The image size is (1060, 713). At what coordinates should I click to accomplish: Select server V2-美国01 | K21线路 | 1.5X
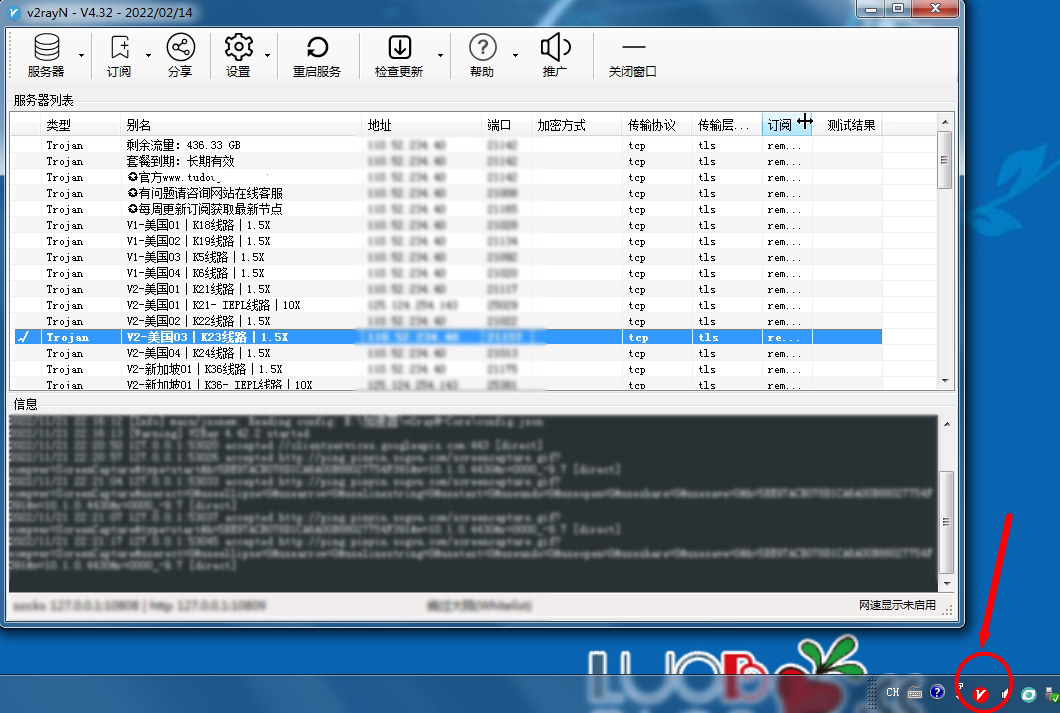click(x=448, y=289)
